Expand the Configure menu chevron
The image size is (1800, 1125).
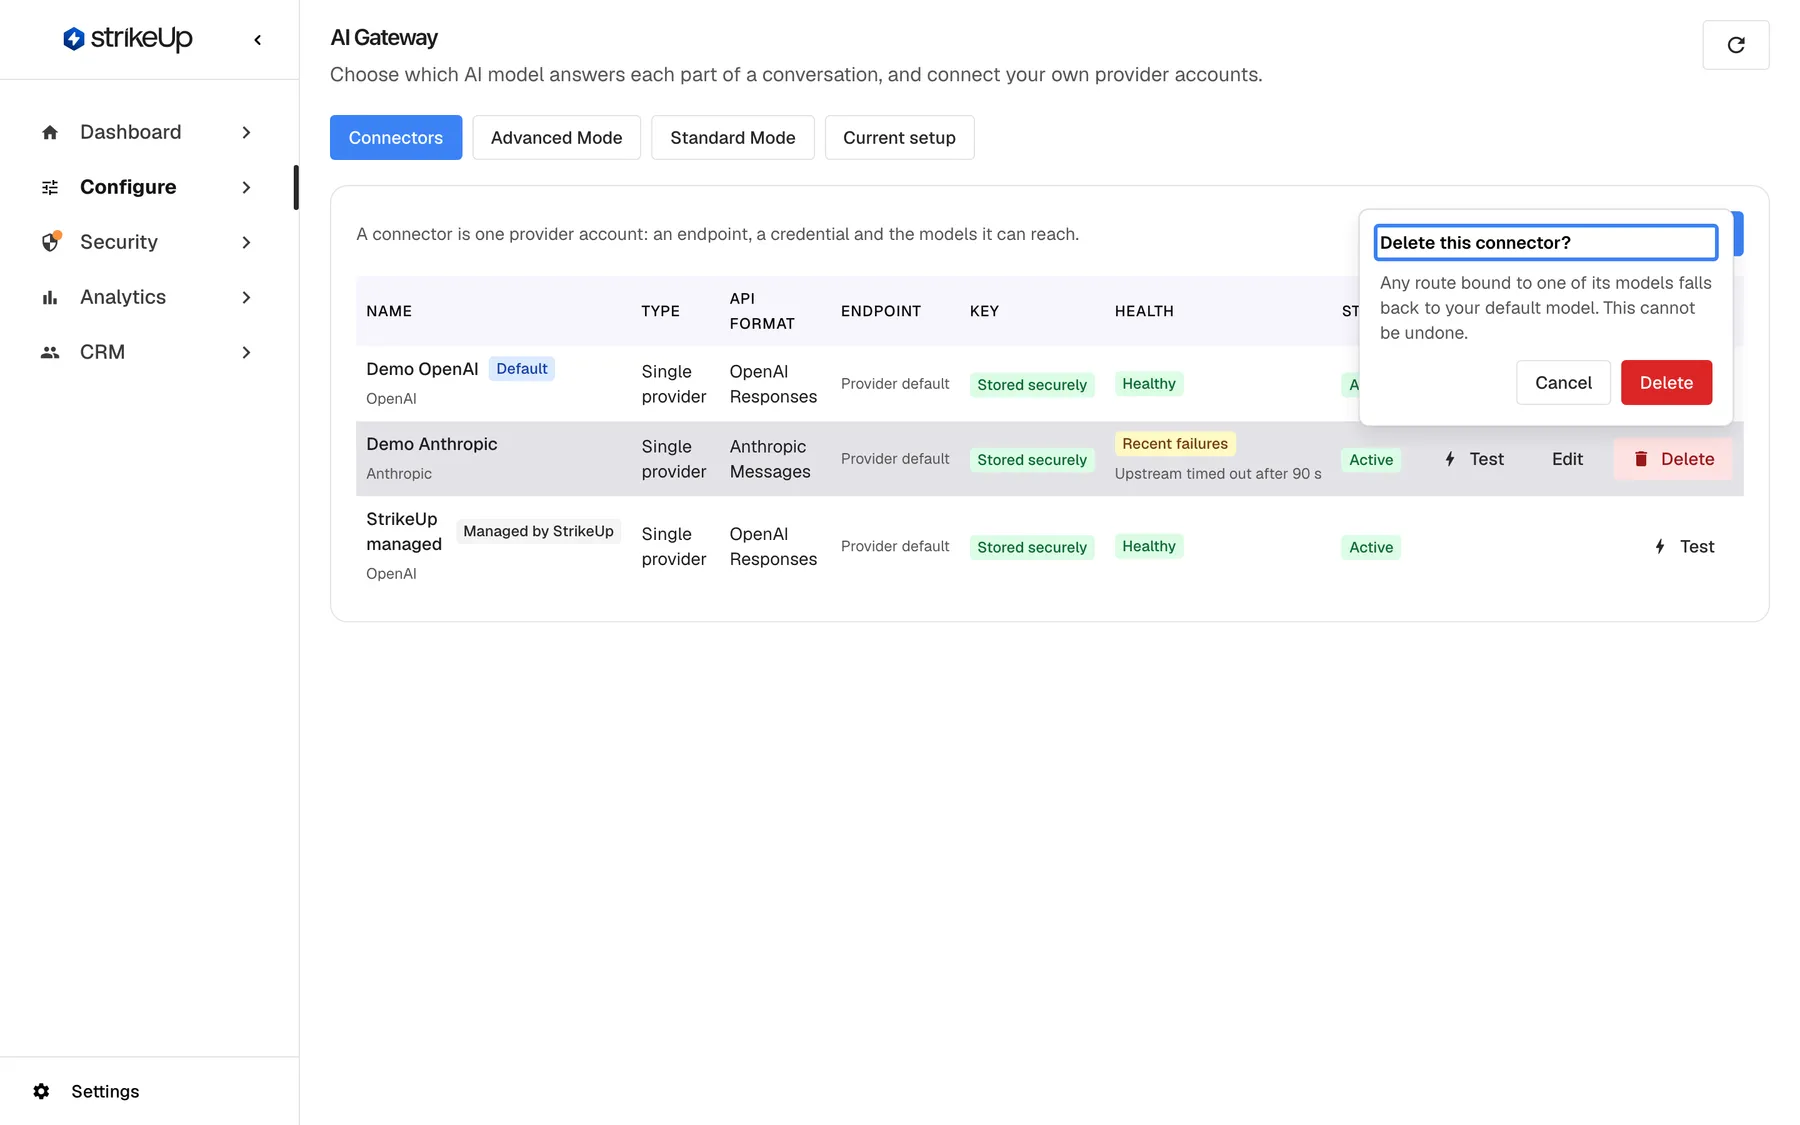pos(246,187)
